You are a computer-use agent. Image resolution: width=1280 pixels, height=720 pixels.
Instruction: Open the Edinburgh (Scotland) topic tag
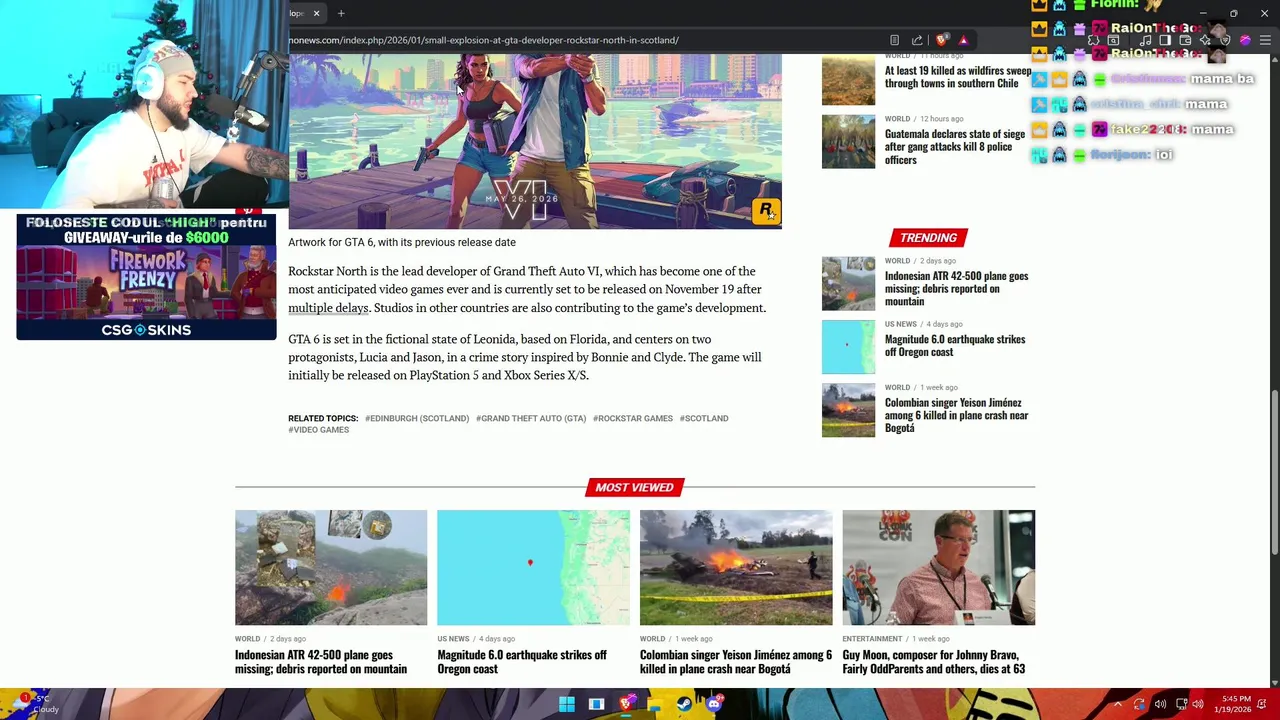tap(417, 418)
